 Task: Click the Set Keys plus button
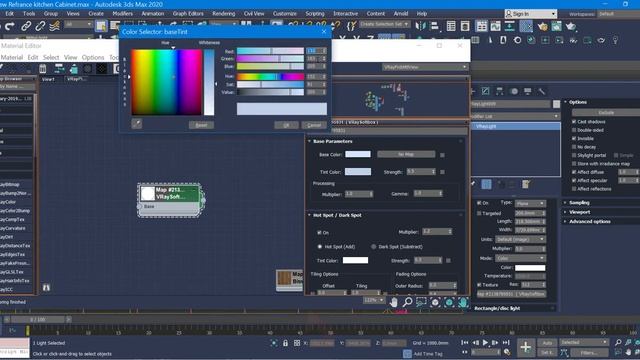tap(525, 347)
